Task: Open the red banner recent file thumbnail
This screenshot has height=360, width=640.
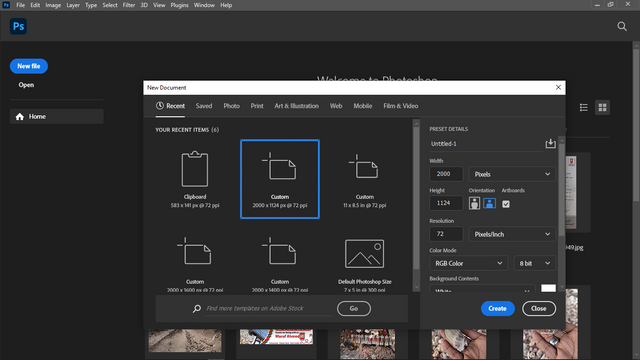Action: (276, 337)
